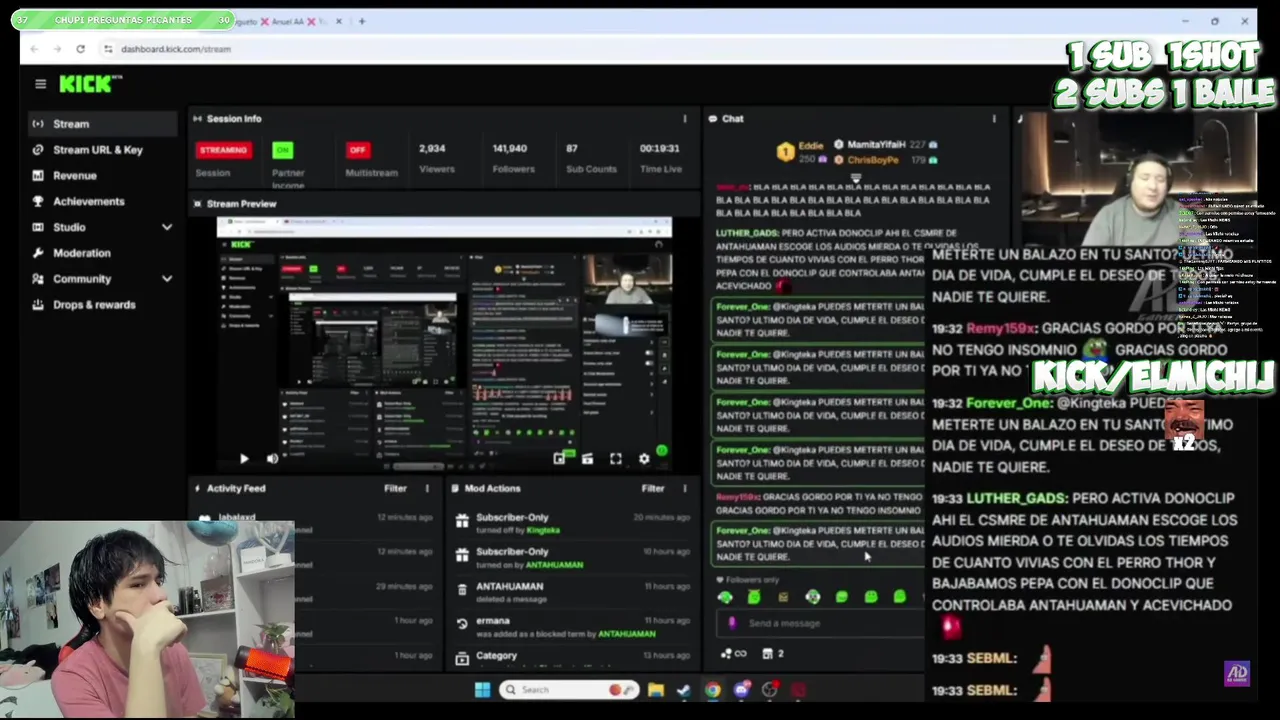Click the Send a message field
The height and width of the screenshot is (720, 1280).
click(820, 624)
